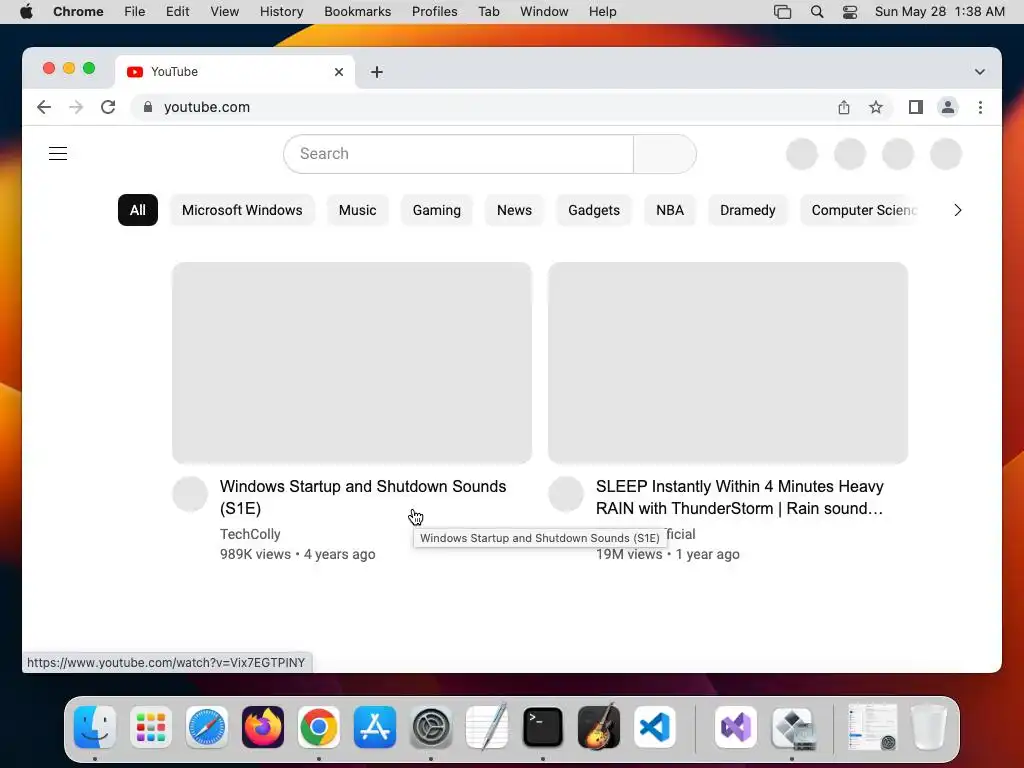The image size is (1024, 768).
Task: Open the YouTube hamburger guide menu
Action: pyautogui.click(x=58, y=153)
